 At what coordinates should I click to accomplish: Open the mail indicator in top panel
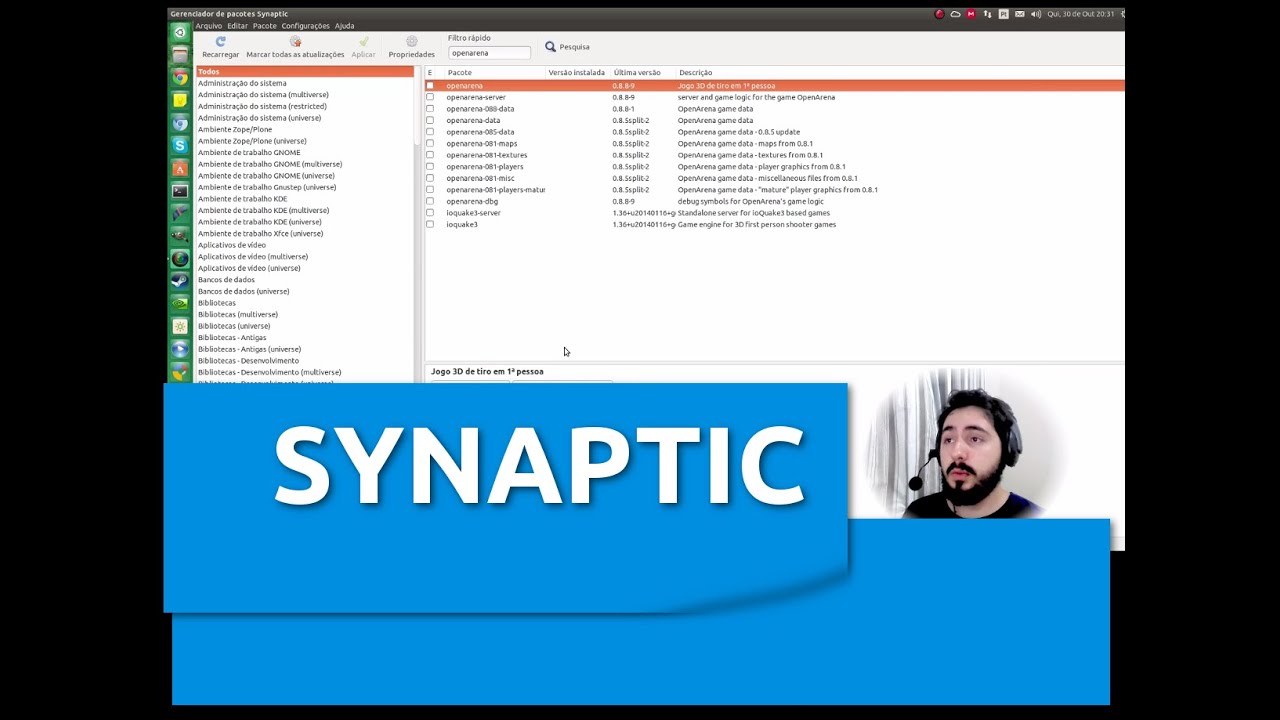[x=1019, y=14]
